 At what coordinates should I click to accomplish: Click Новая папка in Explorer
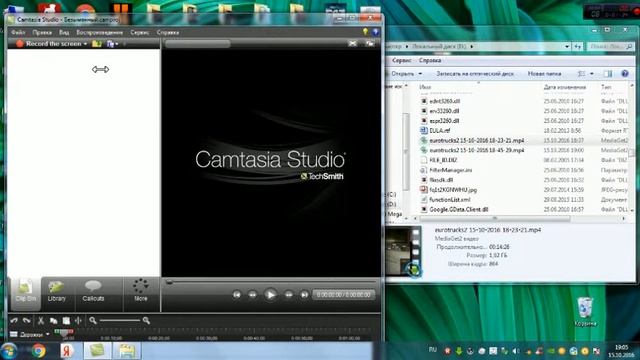544,74
